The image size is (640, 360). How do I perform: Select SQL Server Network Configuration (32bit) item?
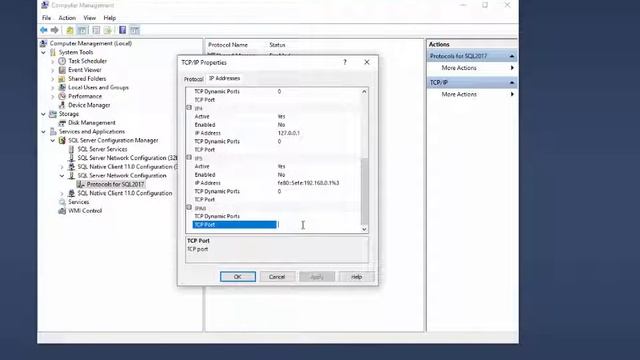pyautogui.click(x=127, y=158)
